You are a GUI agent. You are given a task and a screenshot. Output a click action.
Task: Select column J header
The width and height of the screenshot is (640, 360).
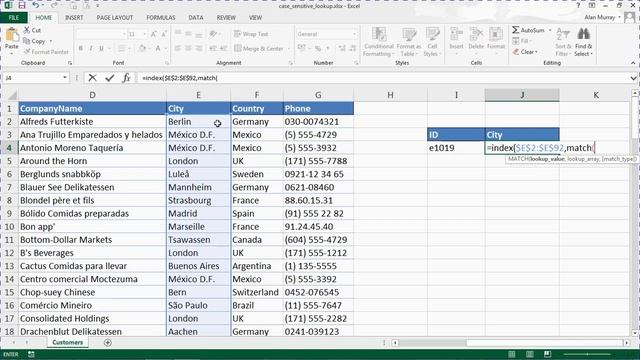click(x=522, y=95)
